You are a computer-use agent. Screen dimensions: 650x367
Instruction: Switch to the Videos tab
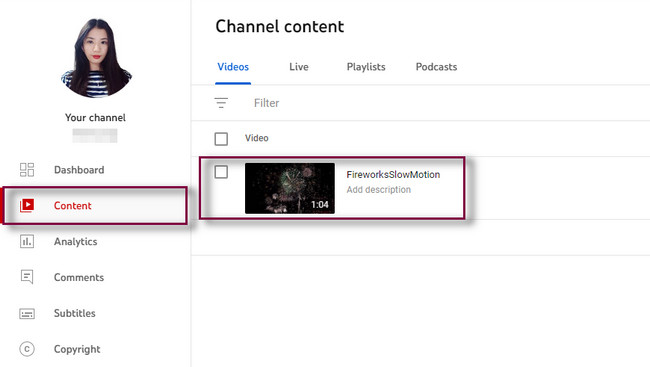(x=233, y=67)
